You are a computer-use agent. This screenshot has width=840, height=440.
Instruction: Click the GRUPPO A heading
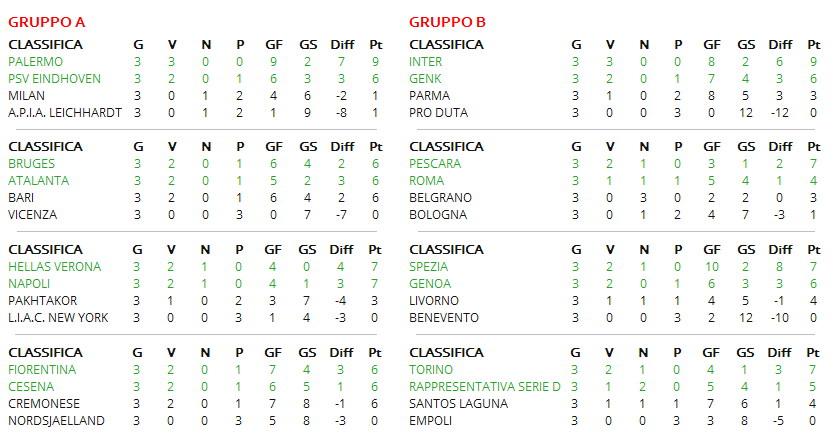44,22
